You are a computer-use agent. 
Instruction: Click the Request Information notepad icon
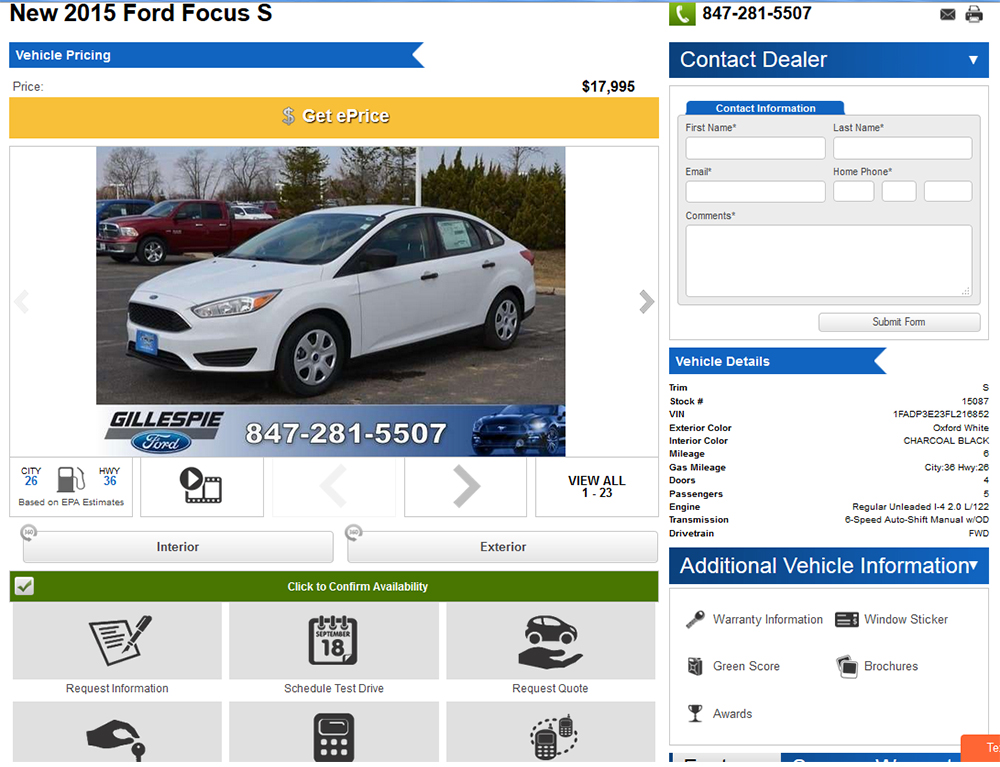(119, 640)
